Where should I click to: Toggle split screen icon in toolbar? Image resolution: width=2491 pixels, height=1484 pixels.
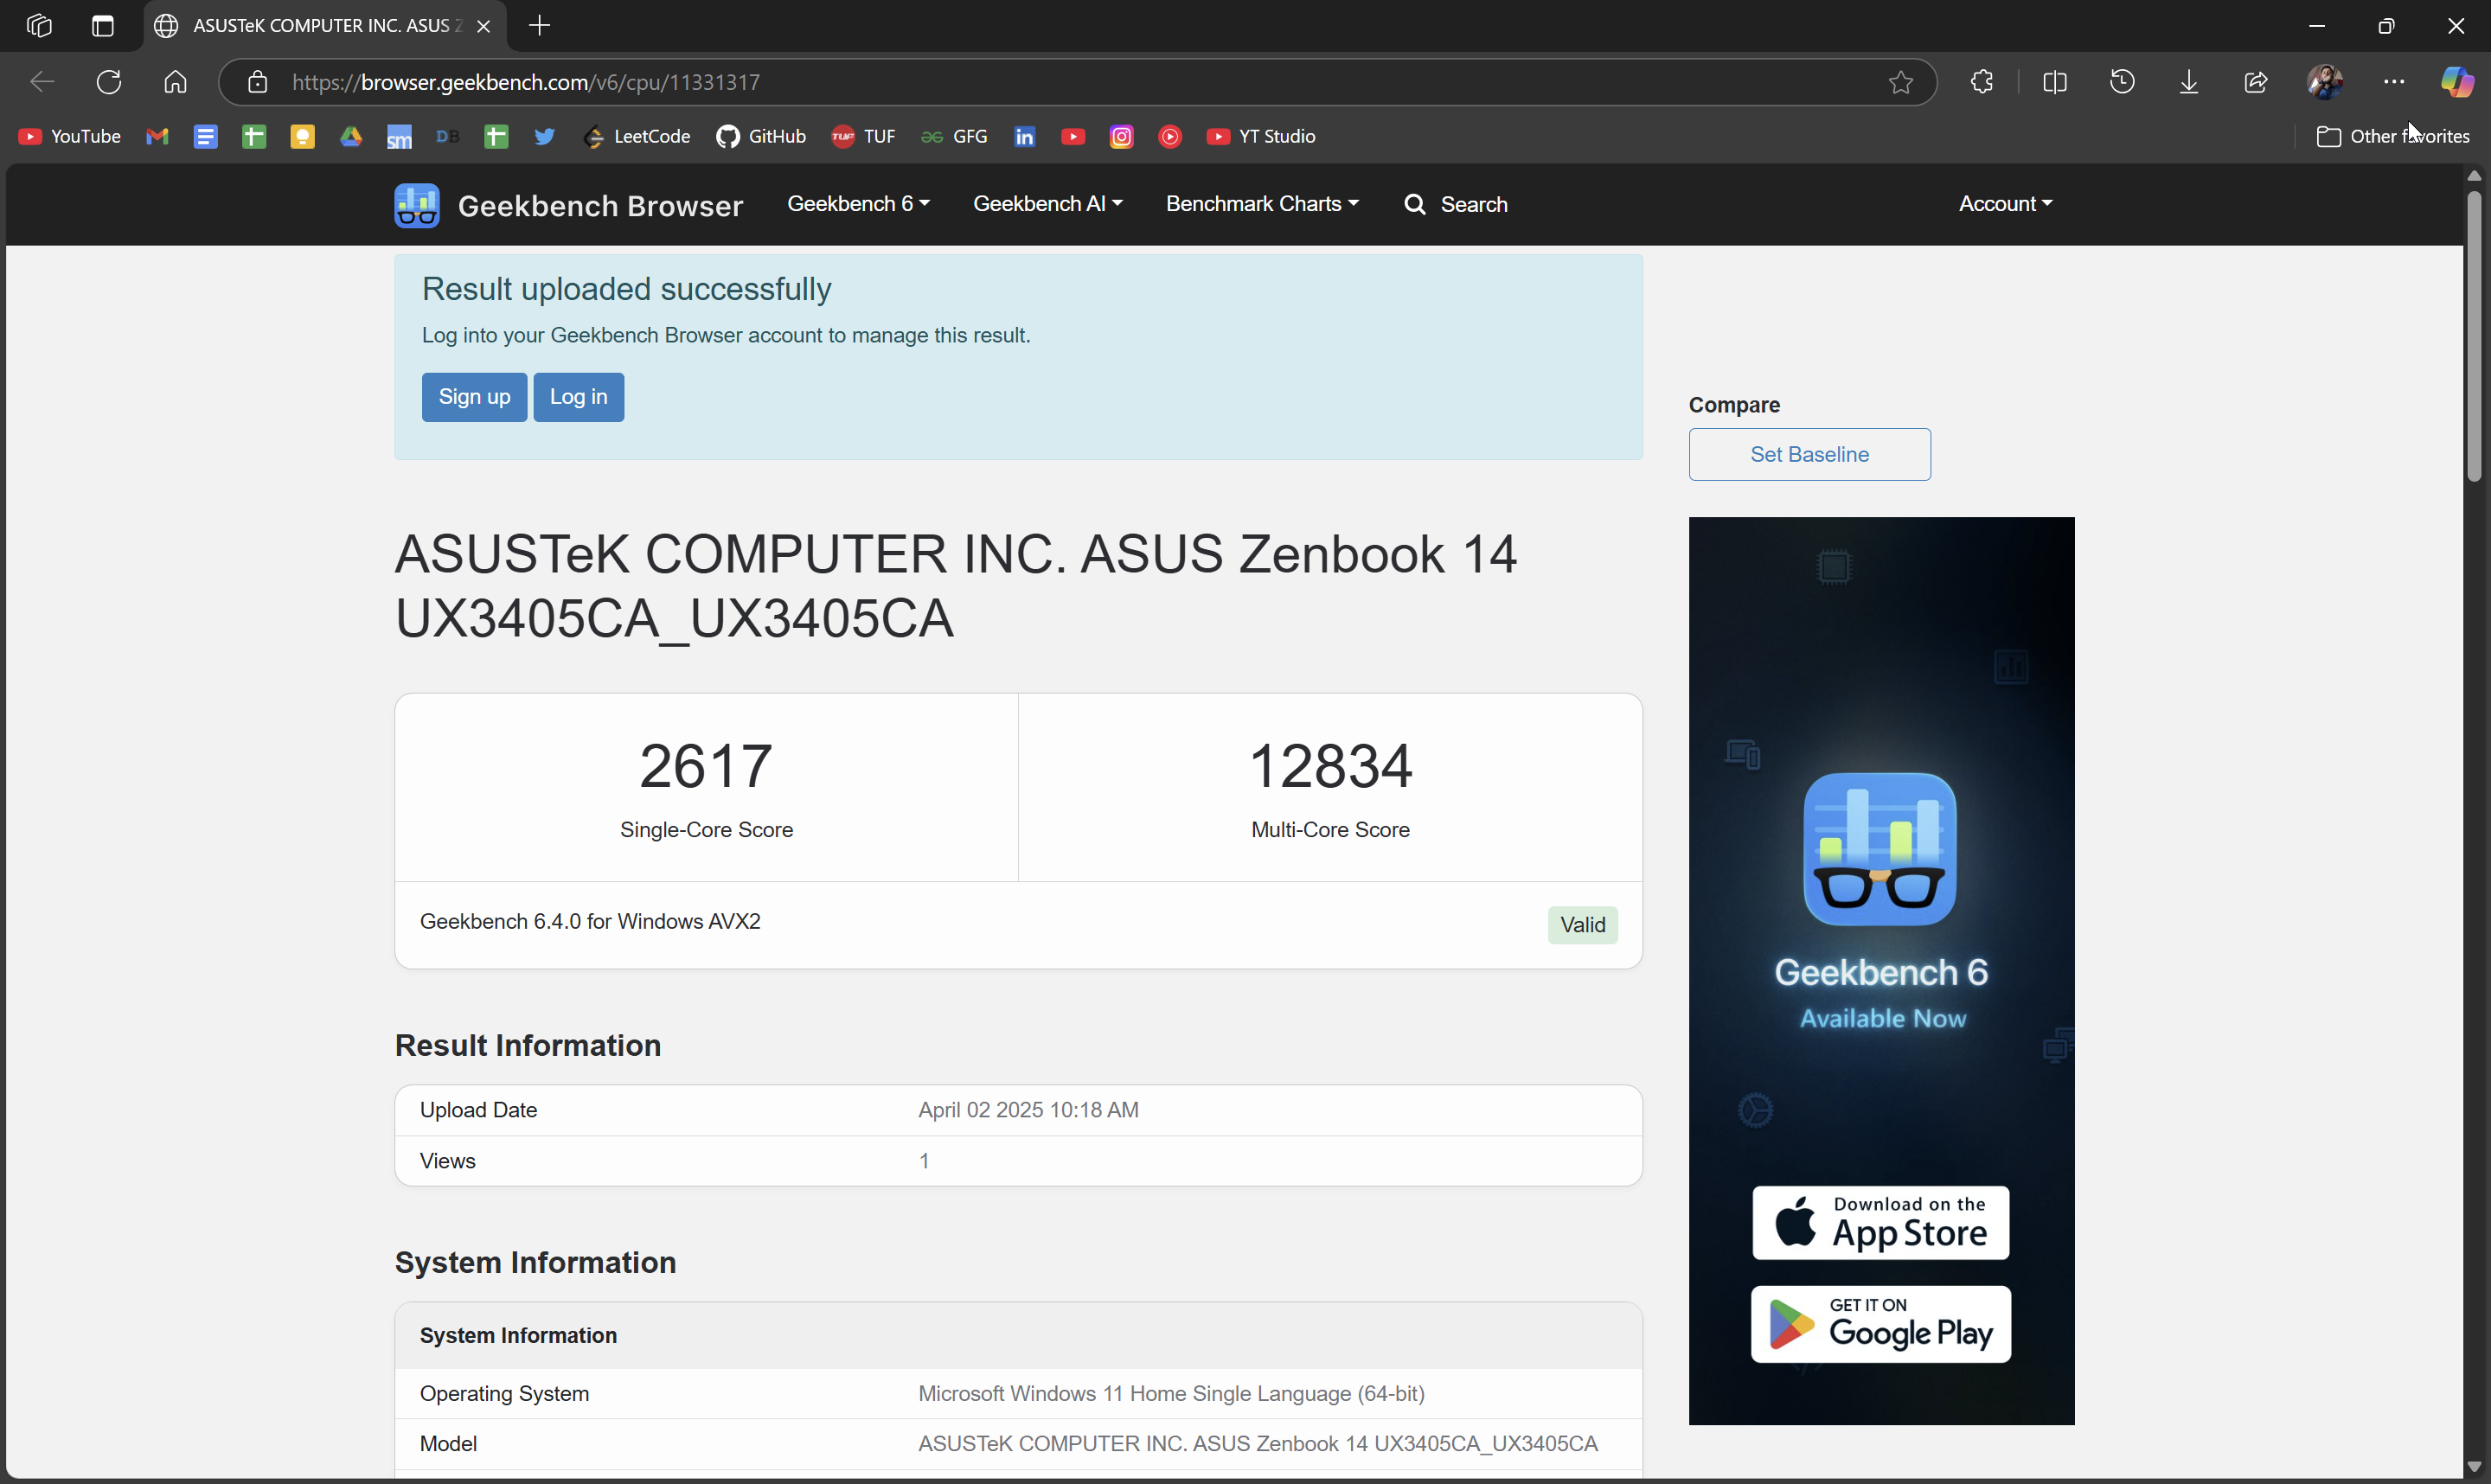(x=2055, y=82)
